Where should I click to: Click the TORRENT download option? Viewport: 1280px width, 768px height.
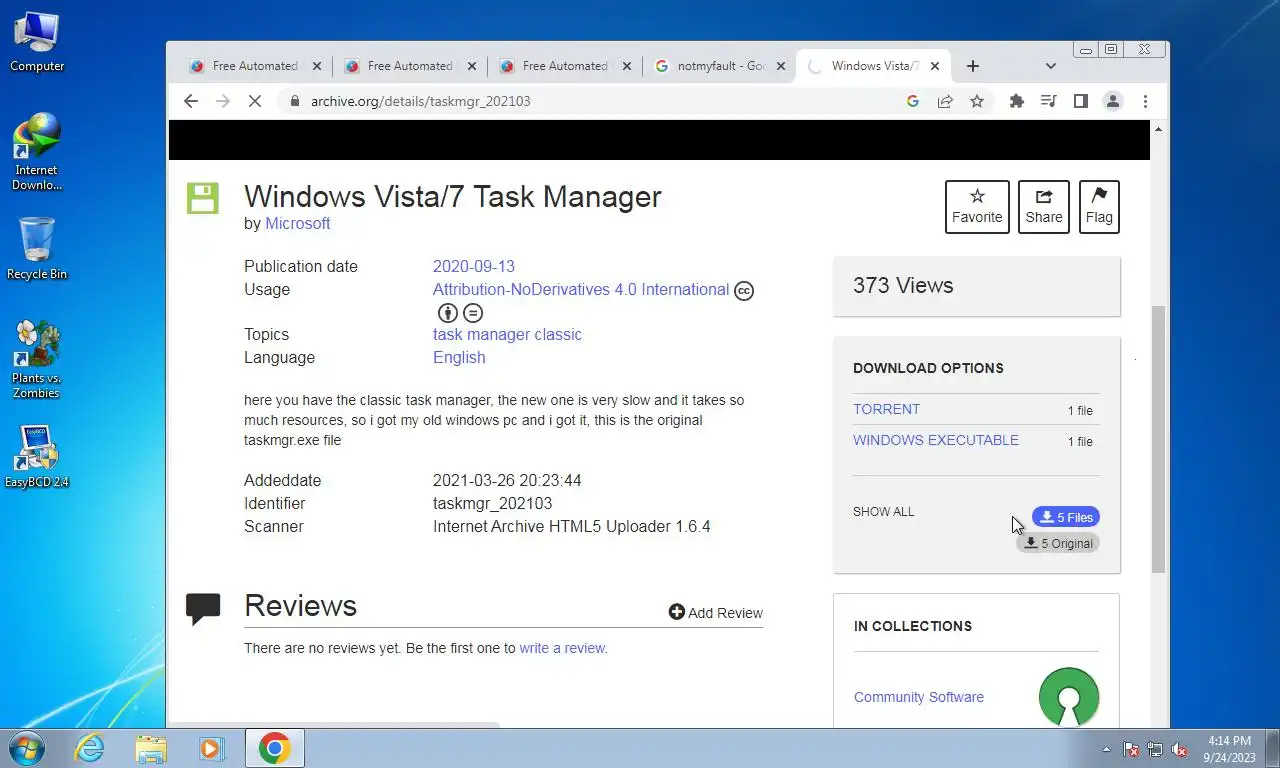point(886,409)
